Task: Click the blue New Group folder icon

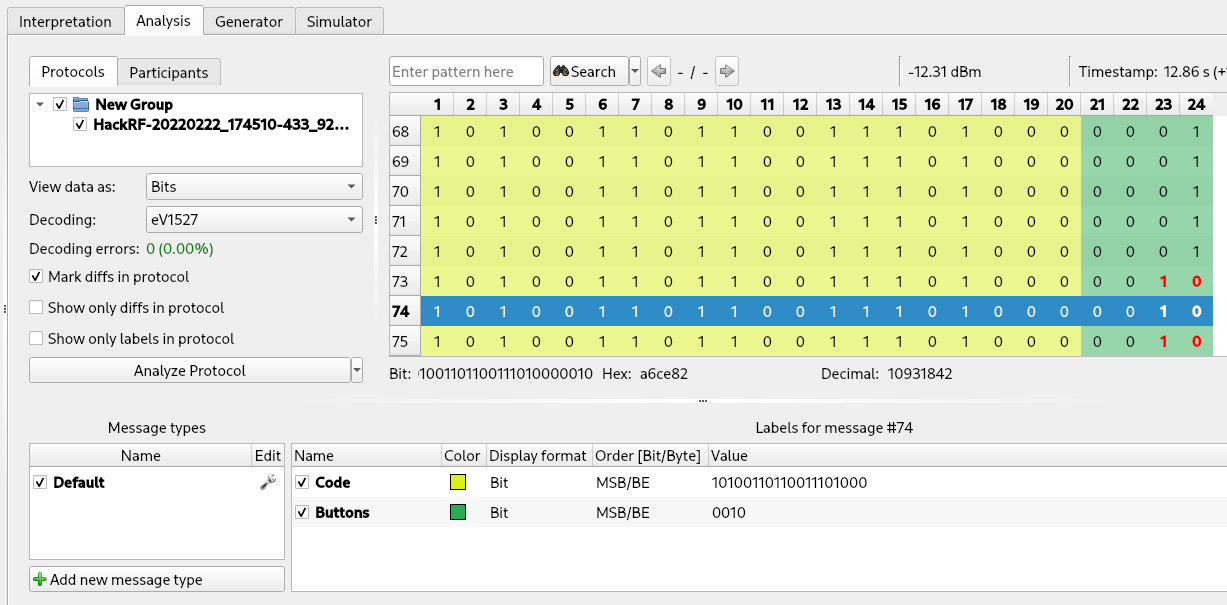Action: pos(81,104)
